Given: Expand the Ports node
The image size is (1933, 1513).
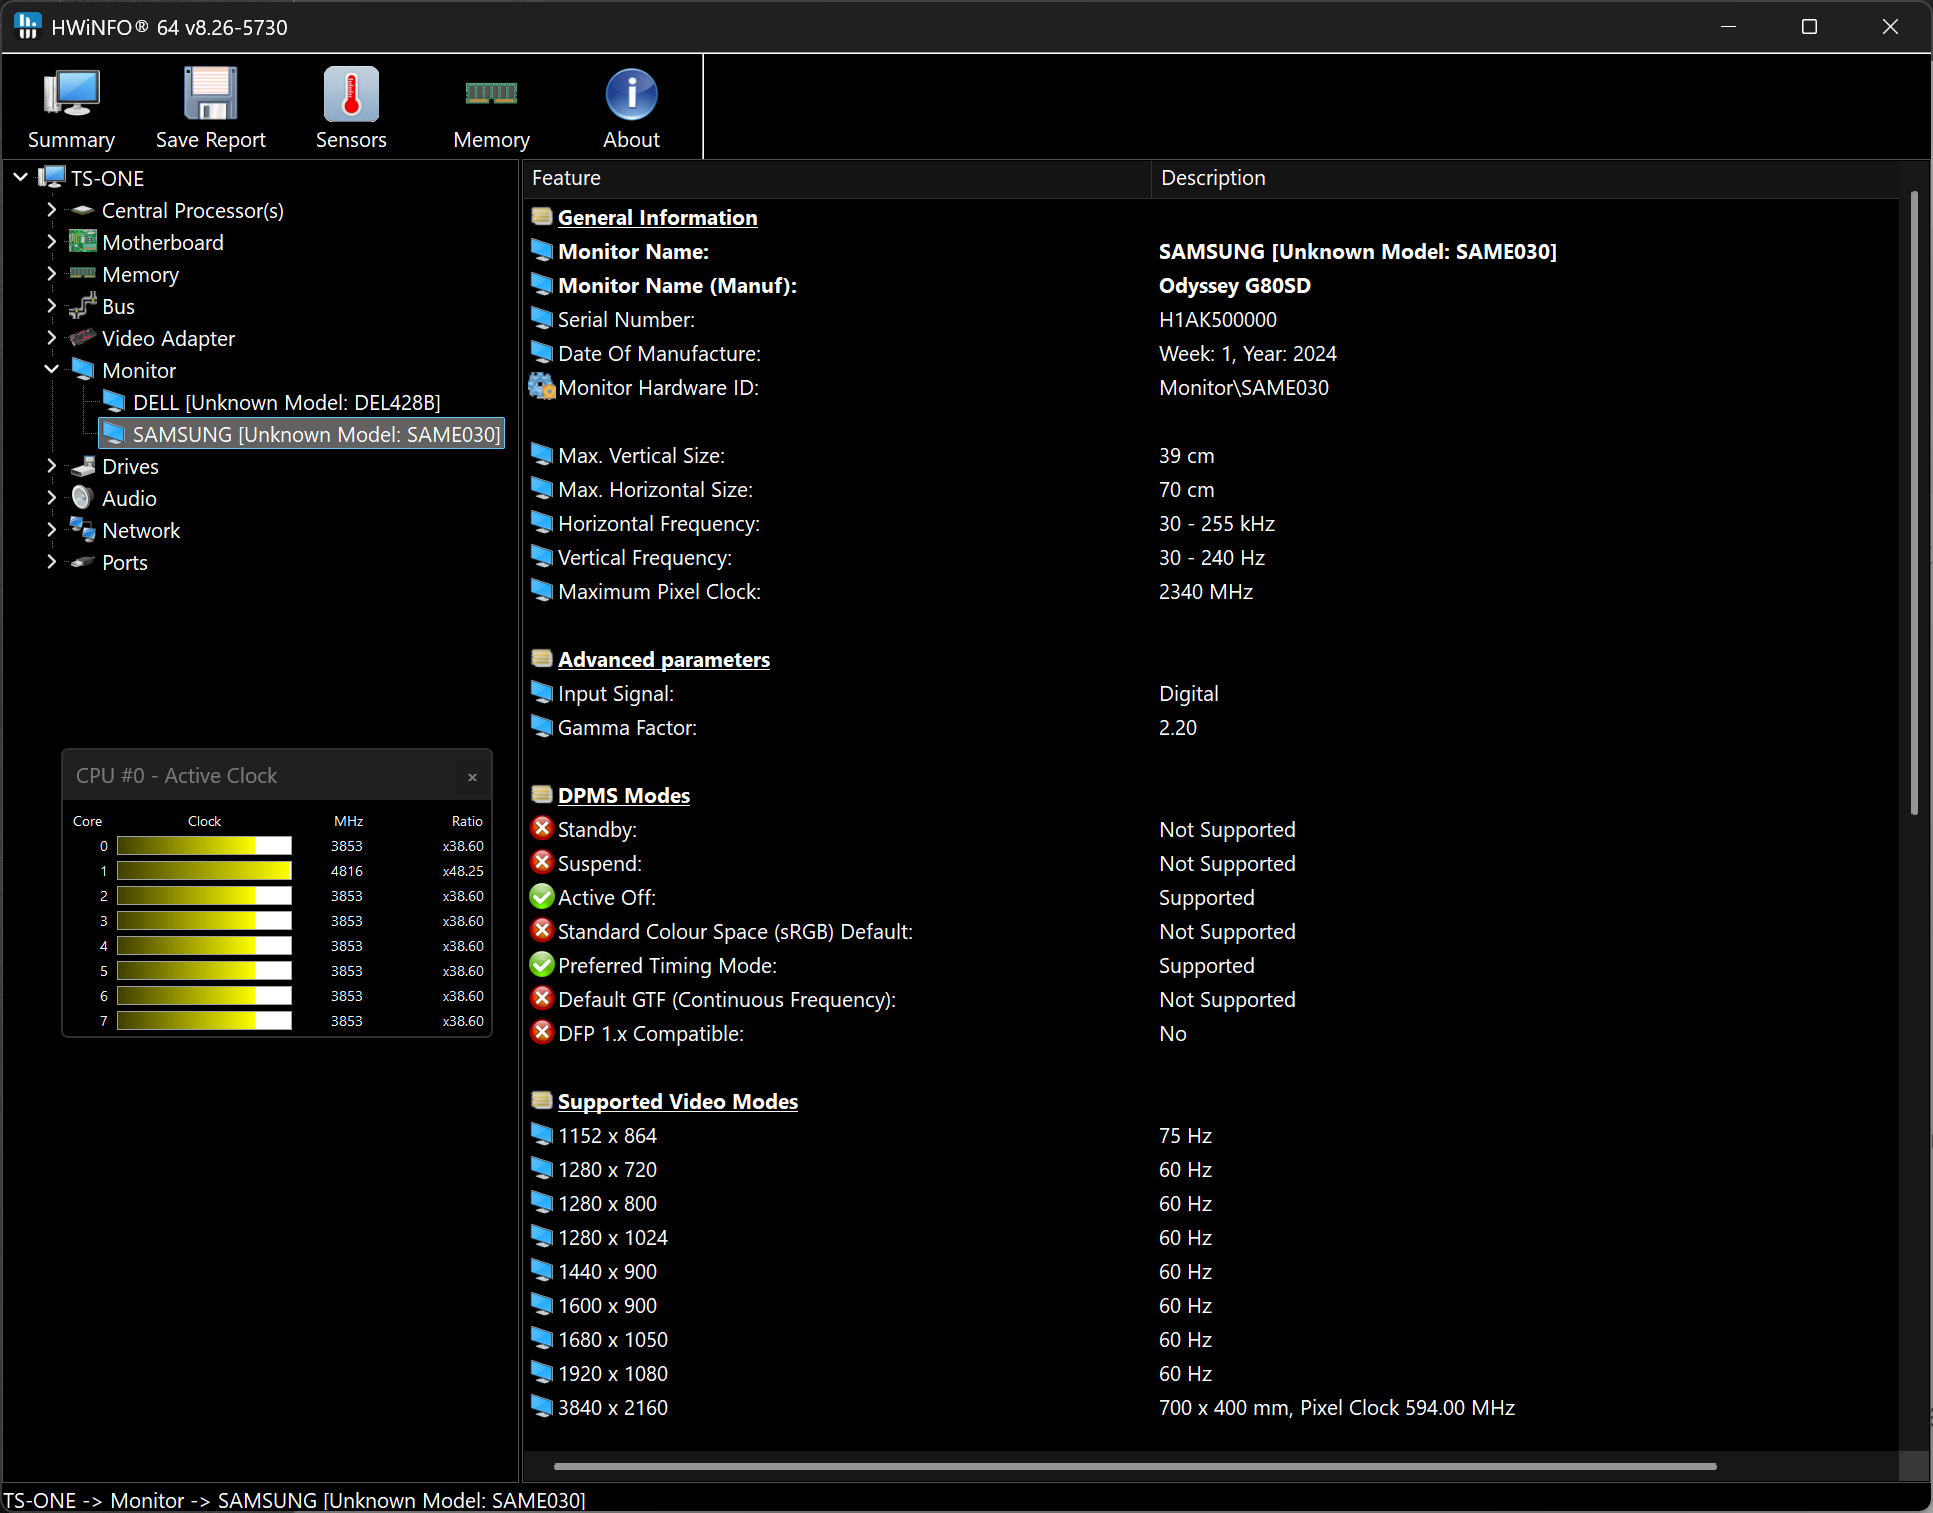Looking at the screenshot, I should click(51, 562).
